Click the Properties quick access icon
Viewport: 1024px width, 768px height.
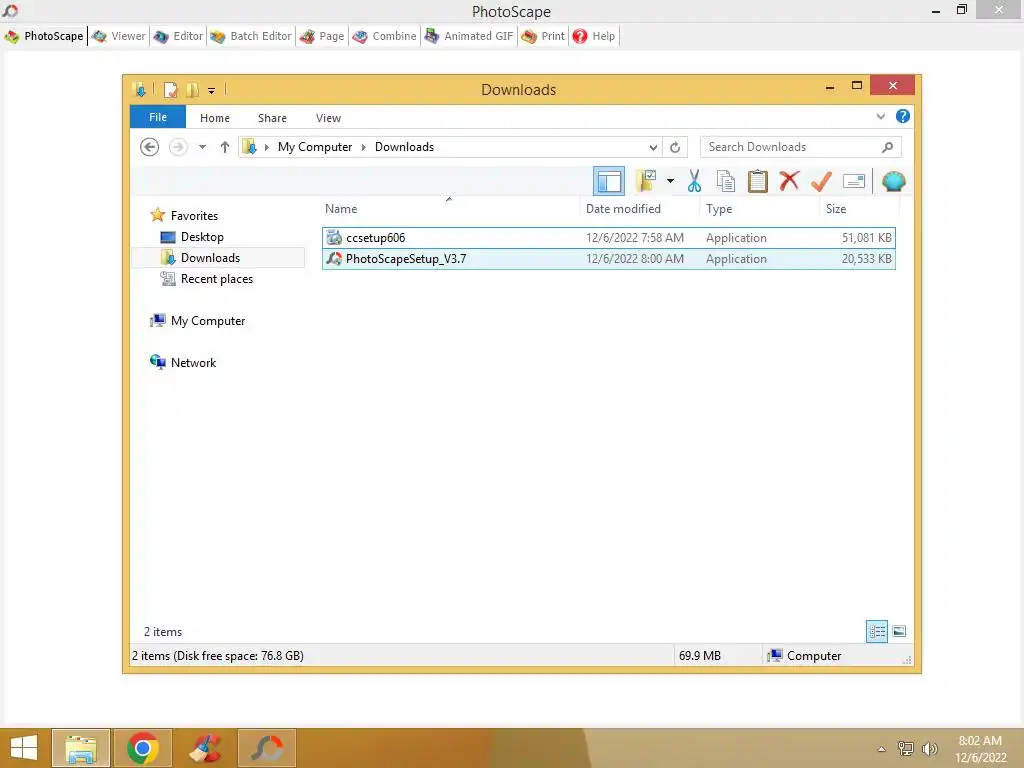click(170, 89)
